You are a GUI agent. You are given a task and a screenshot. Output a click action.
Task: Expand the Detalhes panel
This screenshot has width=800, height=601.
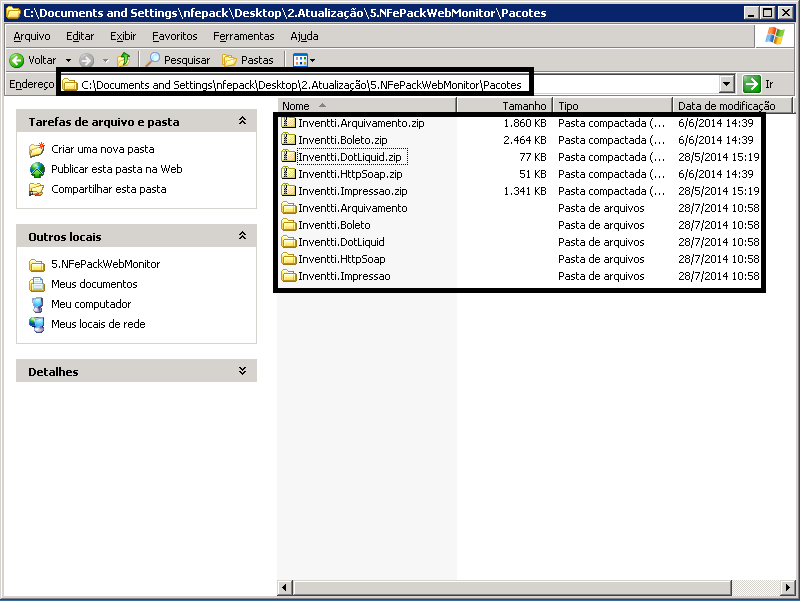pyautogui.click(x=242, y=371)
